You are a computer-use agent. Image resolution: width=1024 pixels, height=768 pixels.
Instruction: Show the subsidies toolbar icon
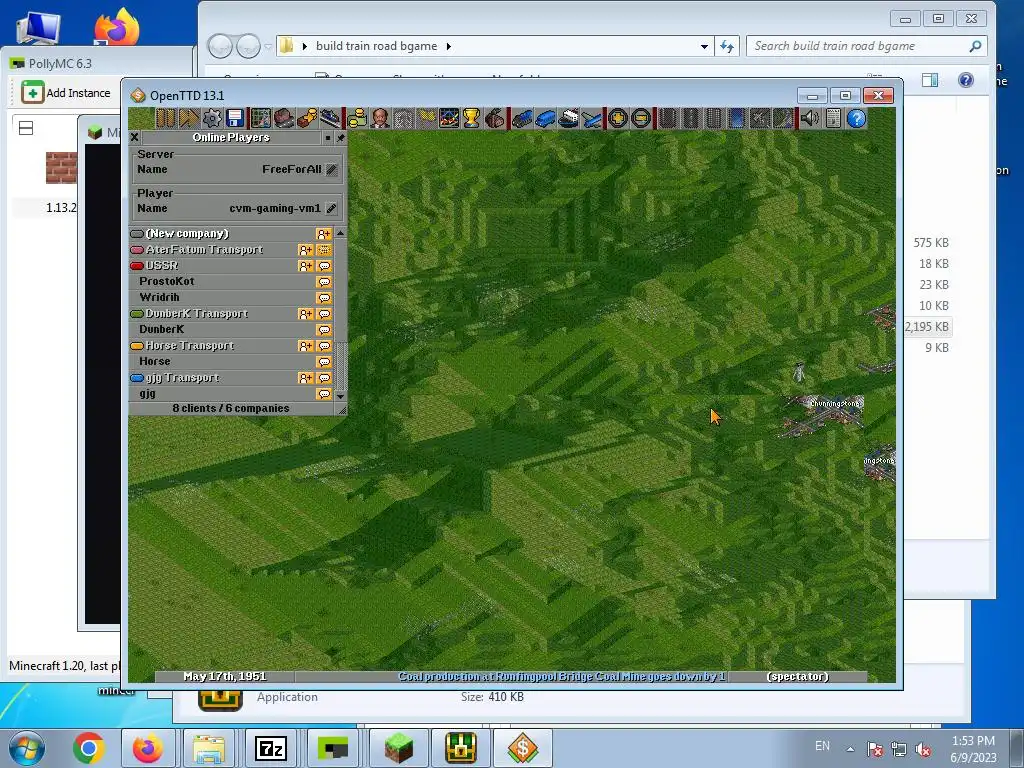(307, 118)
